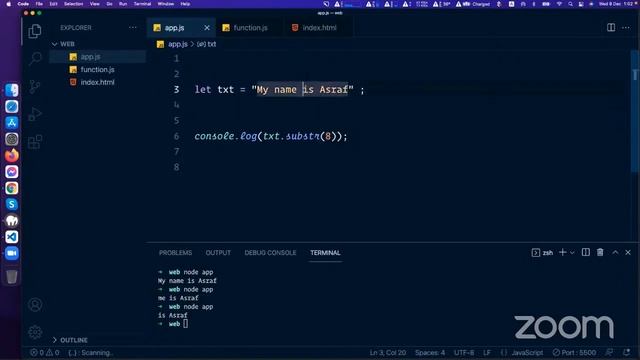Click the terminal prompt input line
This screenshot has height=360, width=640.
point(174,324)
